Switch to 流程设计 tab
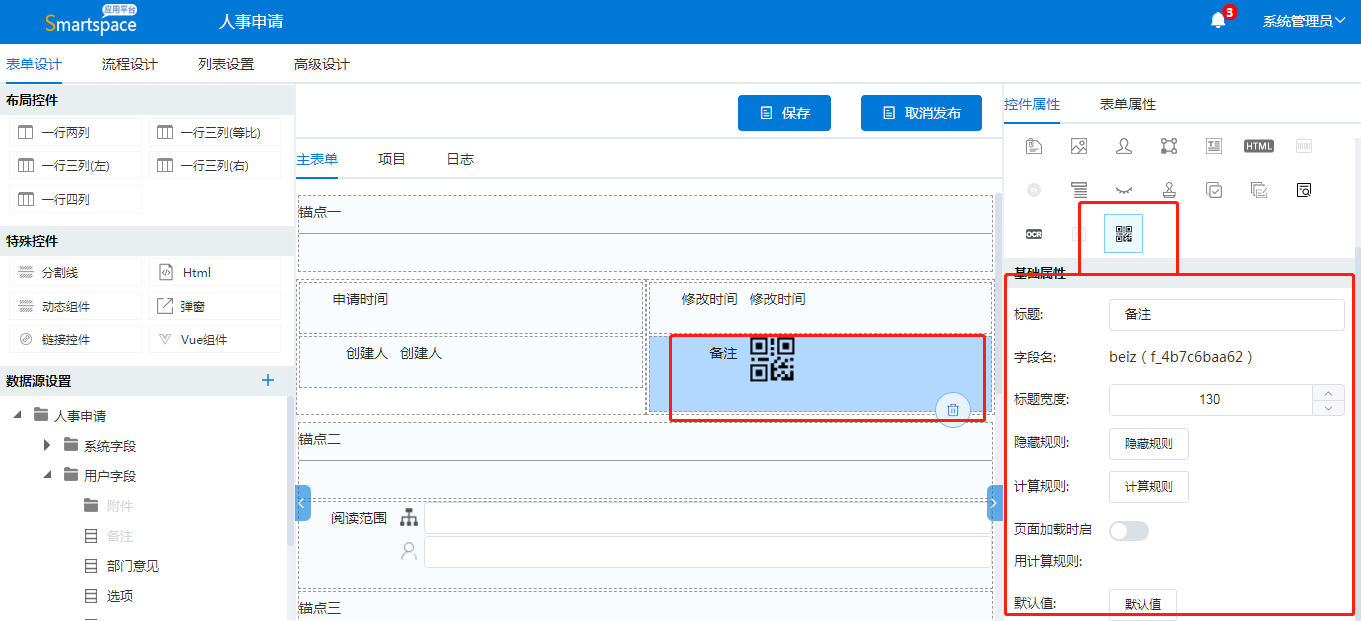 click(130, 64)
